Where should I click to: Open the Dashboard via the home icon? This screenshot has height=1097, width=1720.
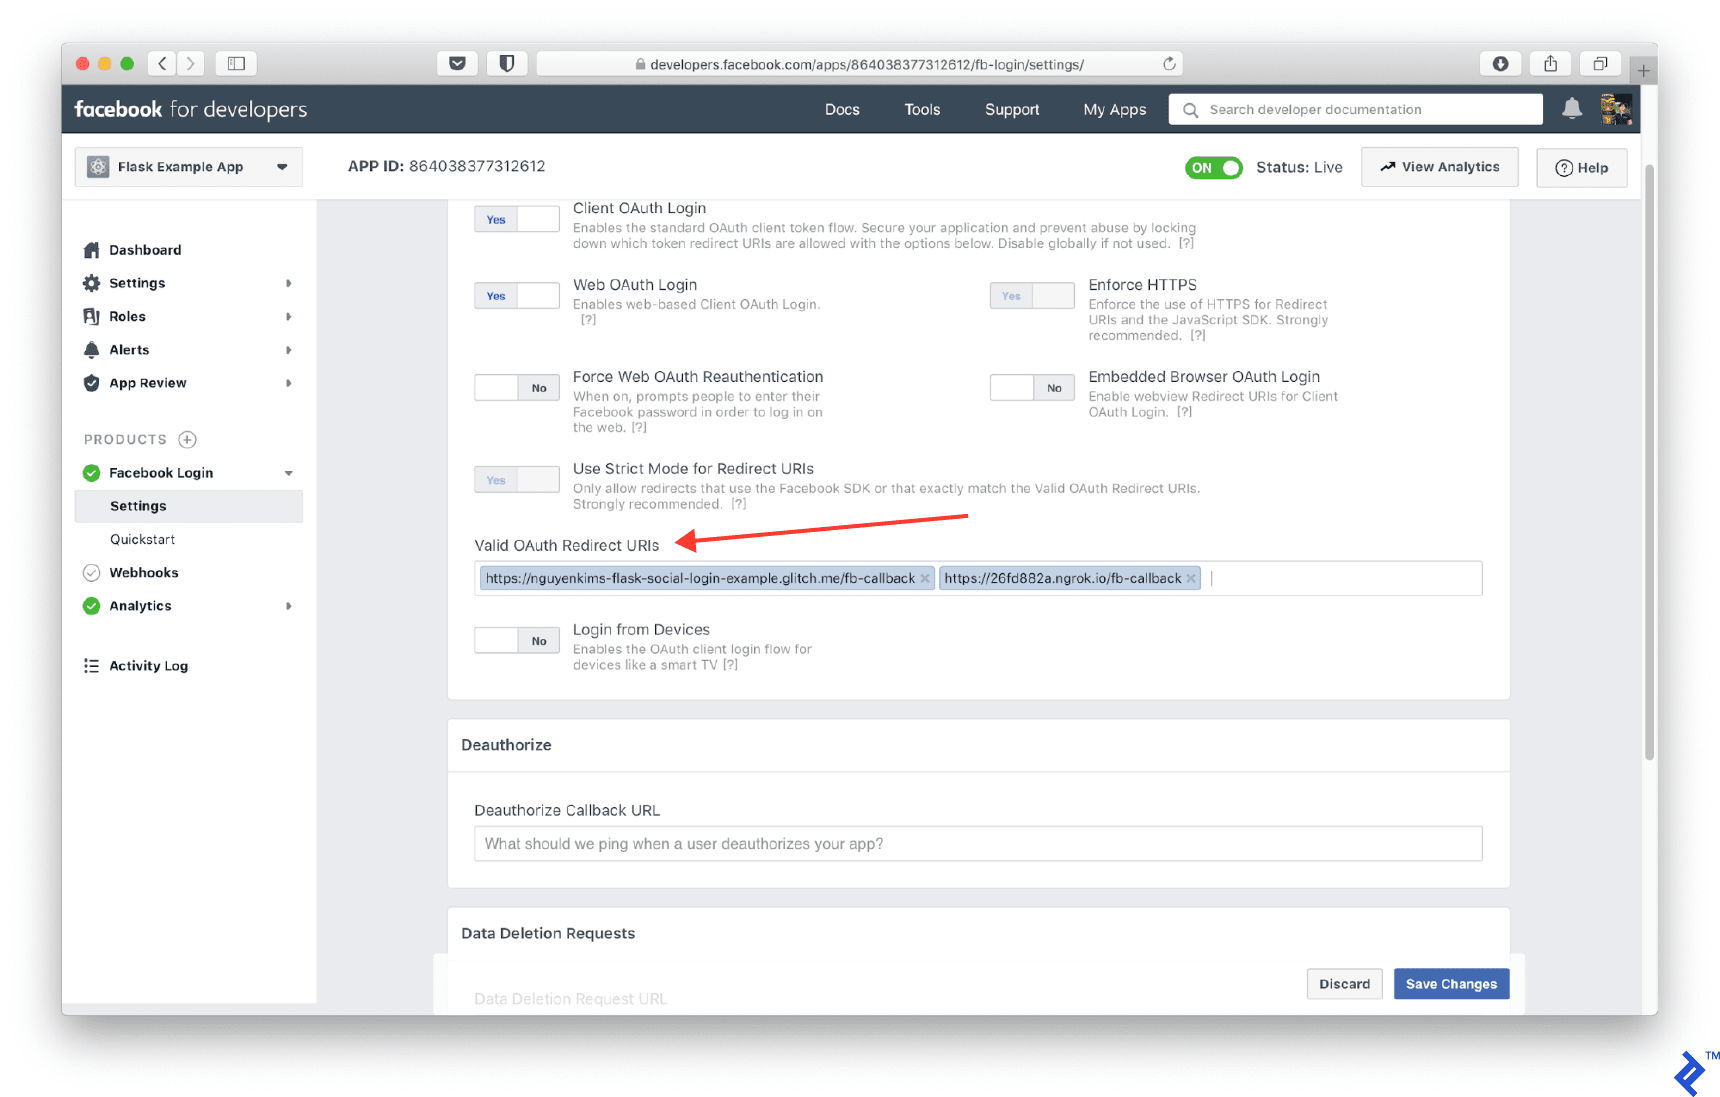coord(92,249)
